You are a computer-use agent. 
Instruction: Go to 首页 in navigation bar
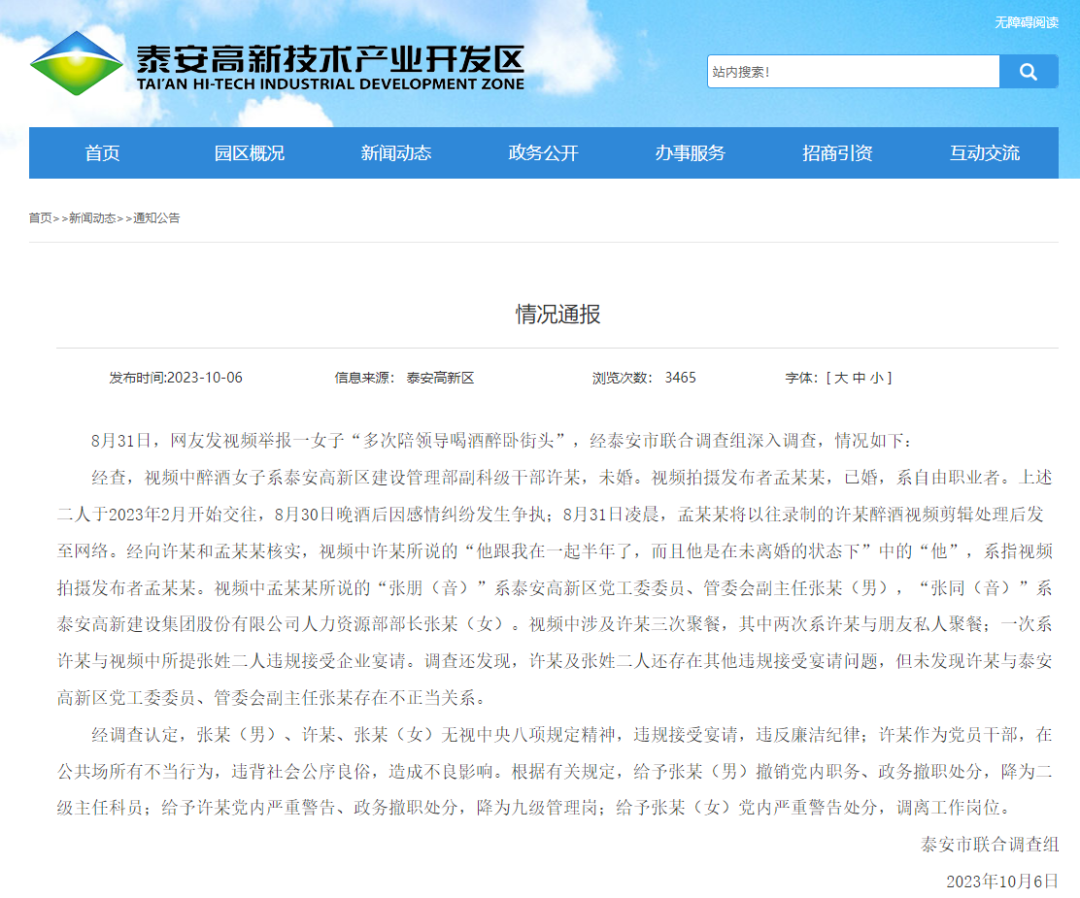[102, 153]
